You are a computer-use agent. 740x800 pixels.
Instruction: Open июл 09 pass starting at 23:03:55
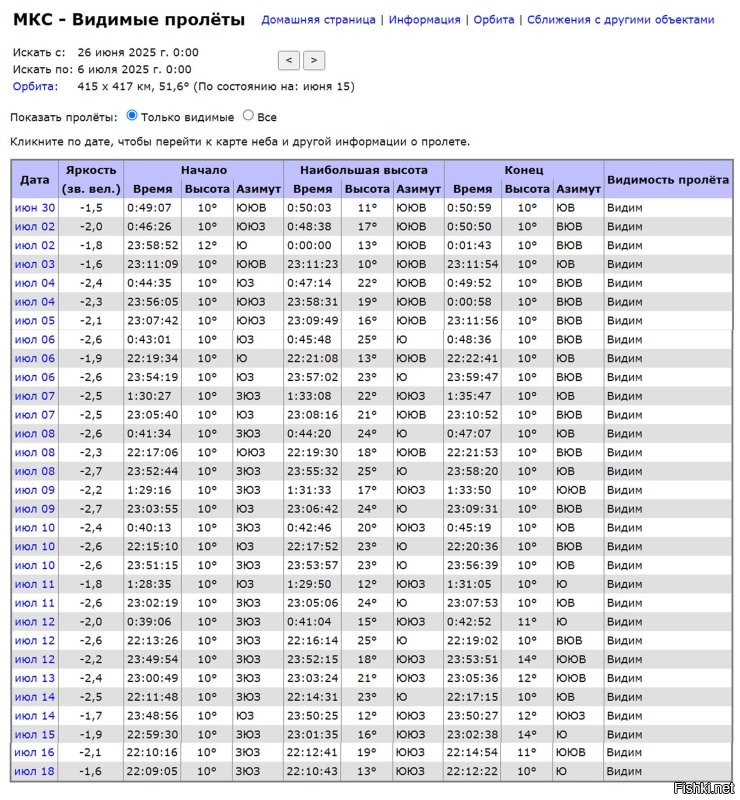(x=35, y=509)
